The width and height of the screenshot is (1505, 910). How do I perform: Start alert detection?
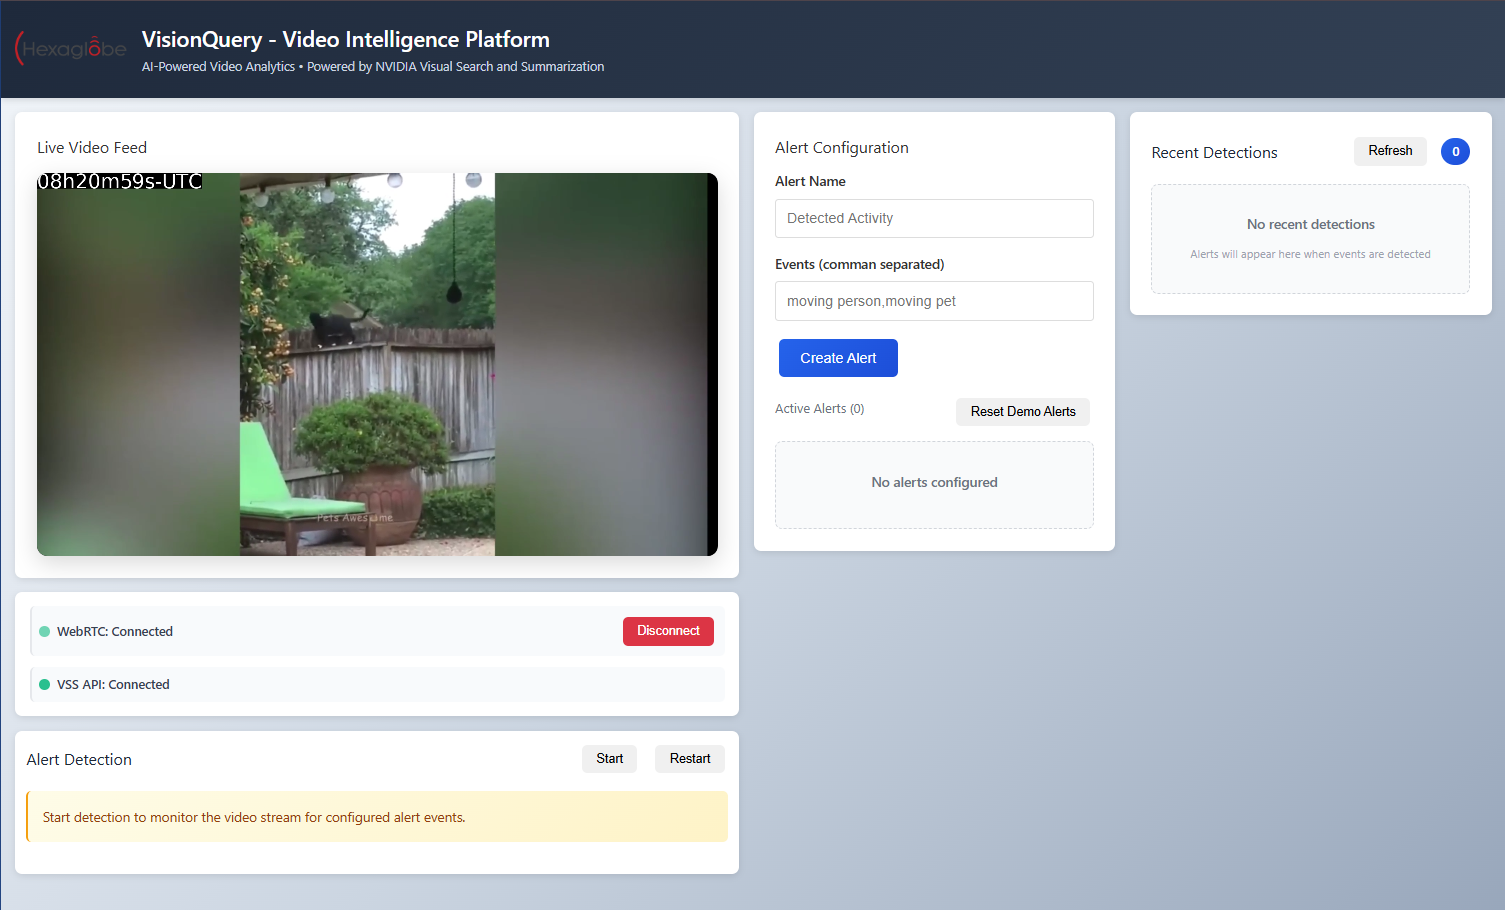(609, 759)
